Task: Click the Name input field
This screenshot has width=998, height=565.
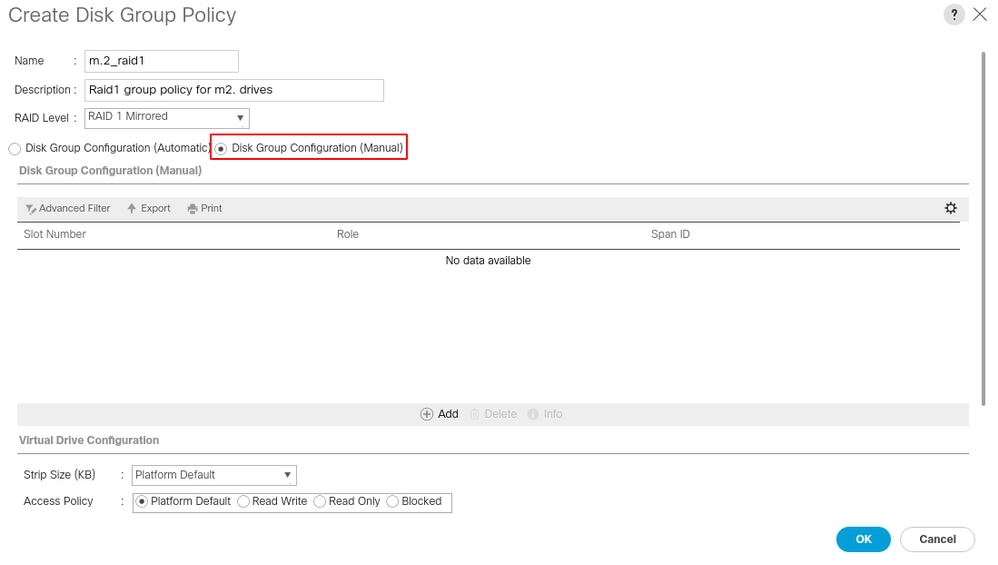Action: click(x=162, y=61)
